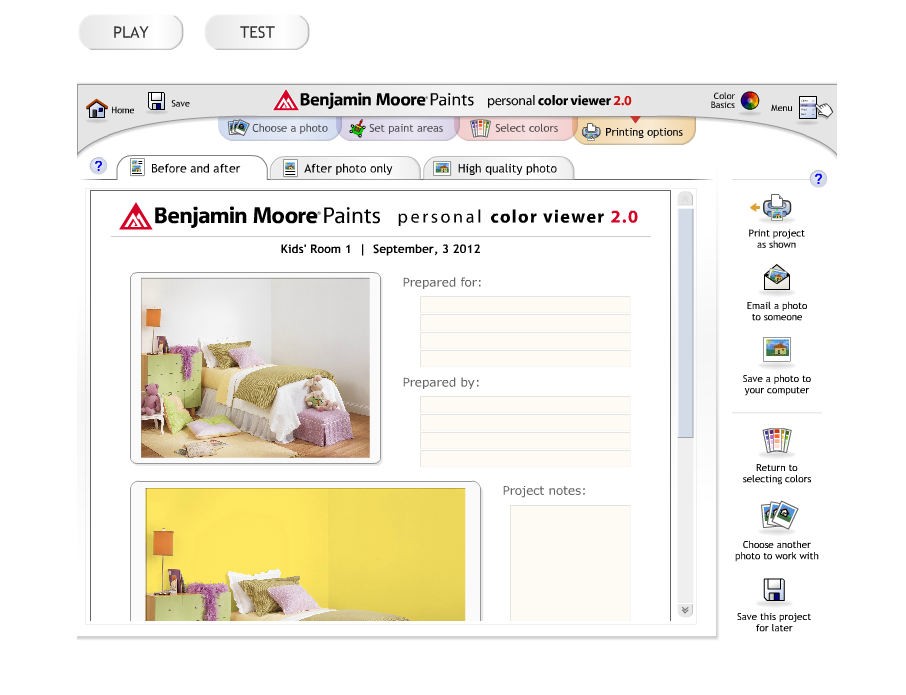Viewport: 906px width, 695px height.
Task: Click Return to selecting colors swatches icon
Action: pos(777,440)
